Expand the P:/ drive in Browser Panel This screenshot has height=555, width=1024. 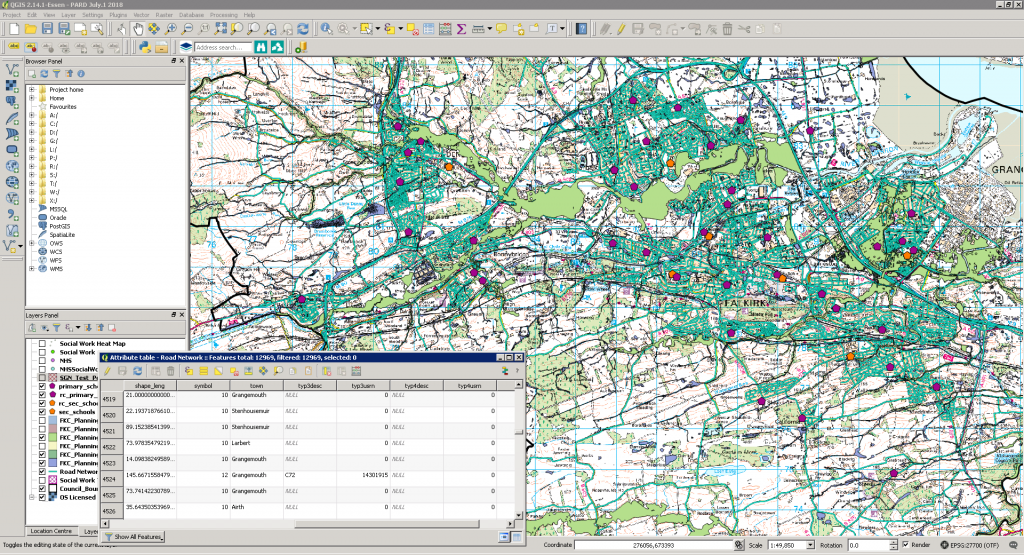31,157
